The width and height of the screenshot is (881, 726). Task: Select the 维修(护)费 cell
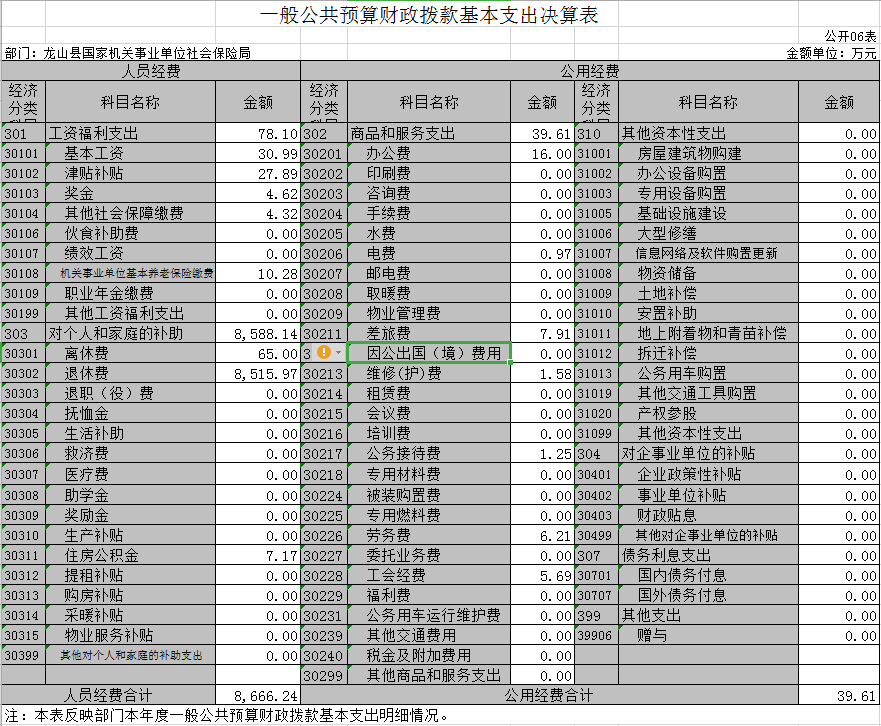tap(429, 374)
